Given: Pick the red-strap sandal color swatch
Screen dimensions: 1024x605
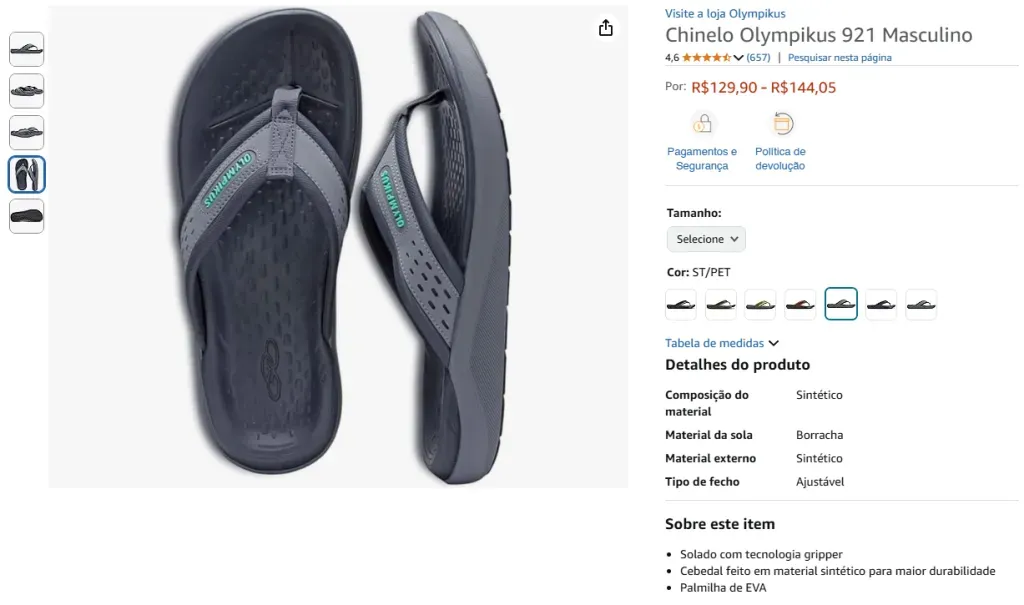Looking at the screenshot, I should tap(801, 304).
